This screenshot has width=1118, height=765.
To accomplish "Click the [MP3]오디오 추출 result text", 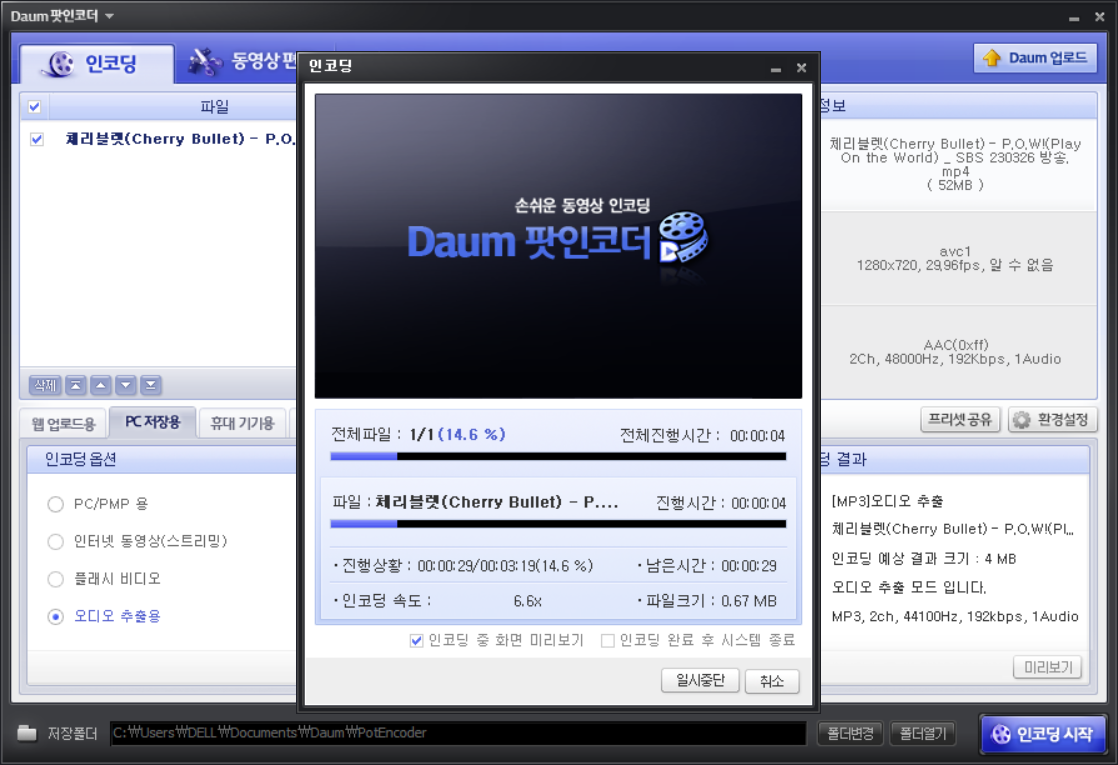I will pyautogui.click(x=887, y=501).
